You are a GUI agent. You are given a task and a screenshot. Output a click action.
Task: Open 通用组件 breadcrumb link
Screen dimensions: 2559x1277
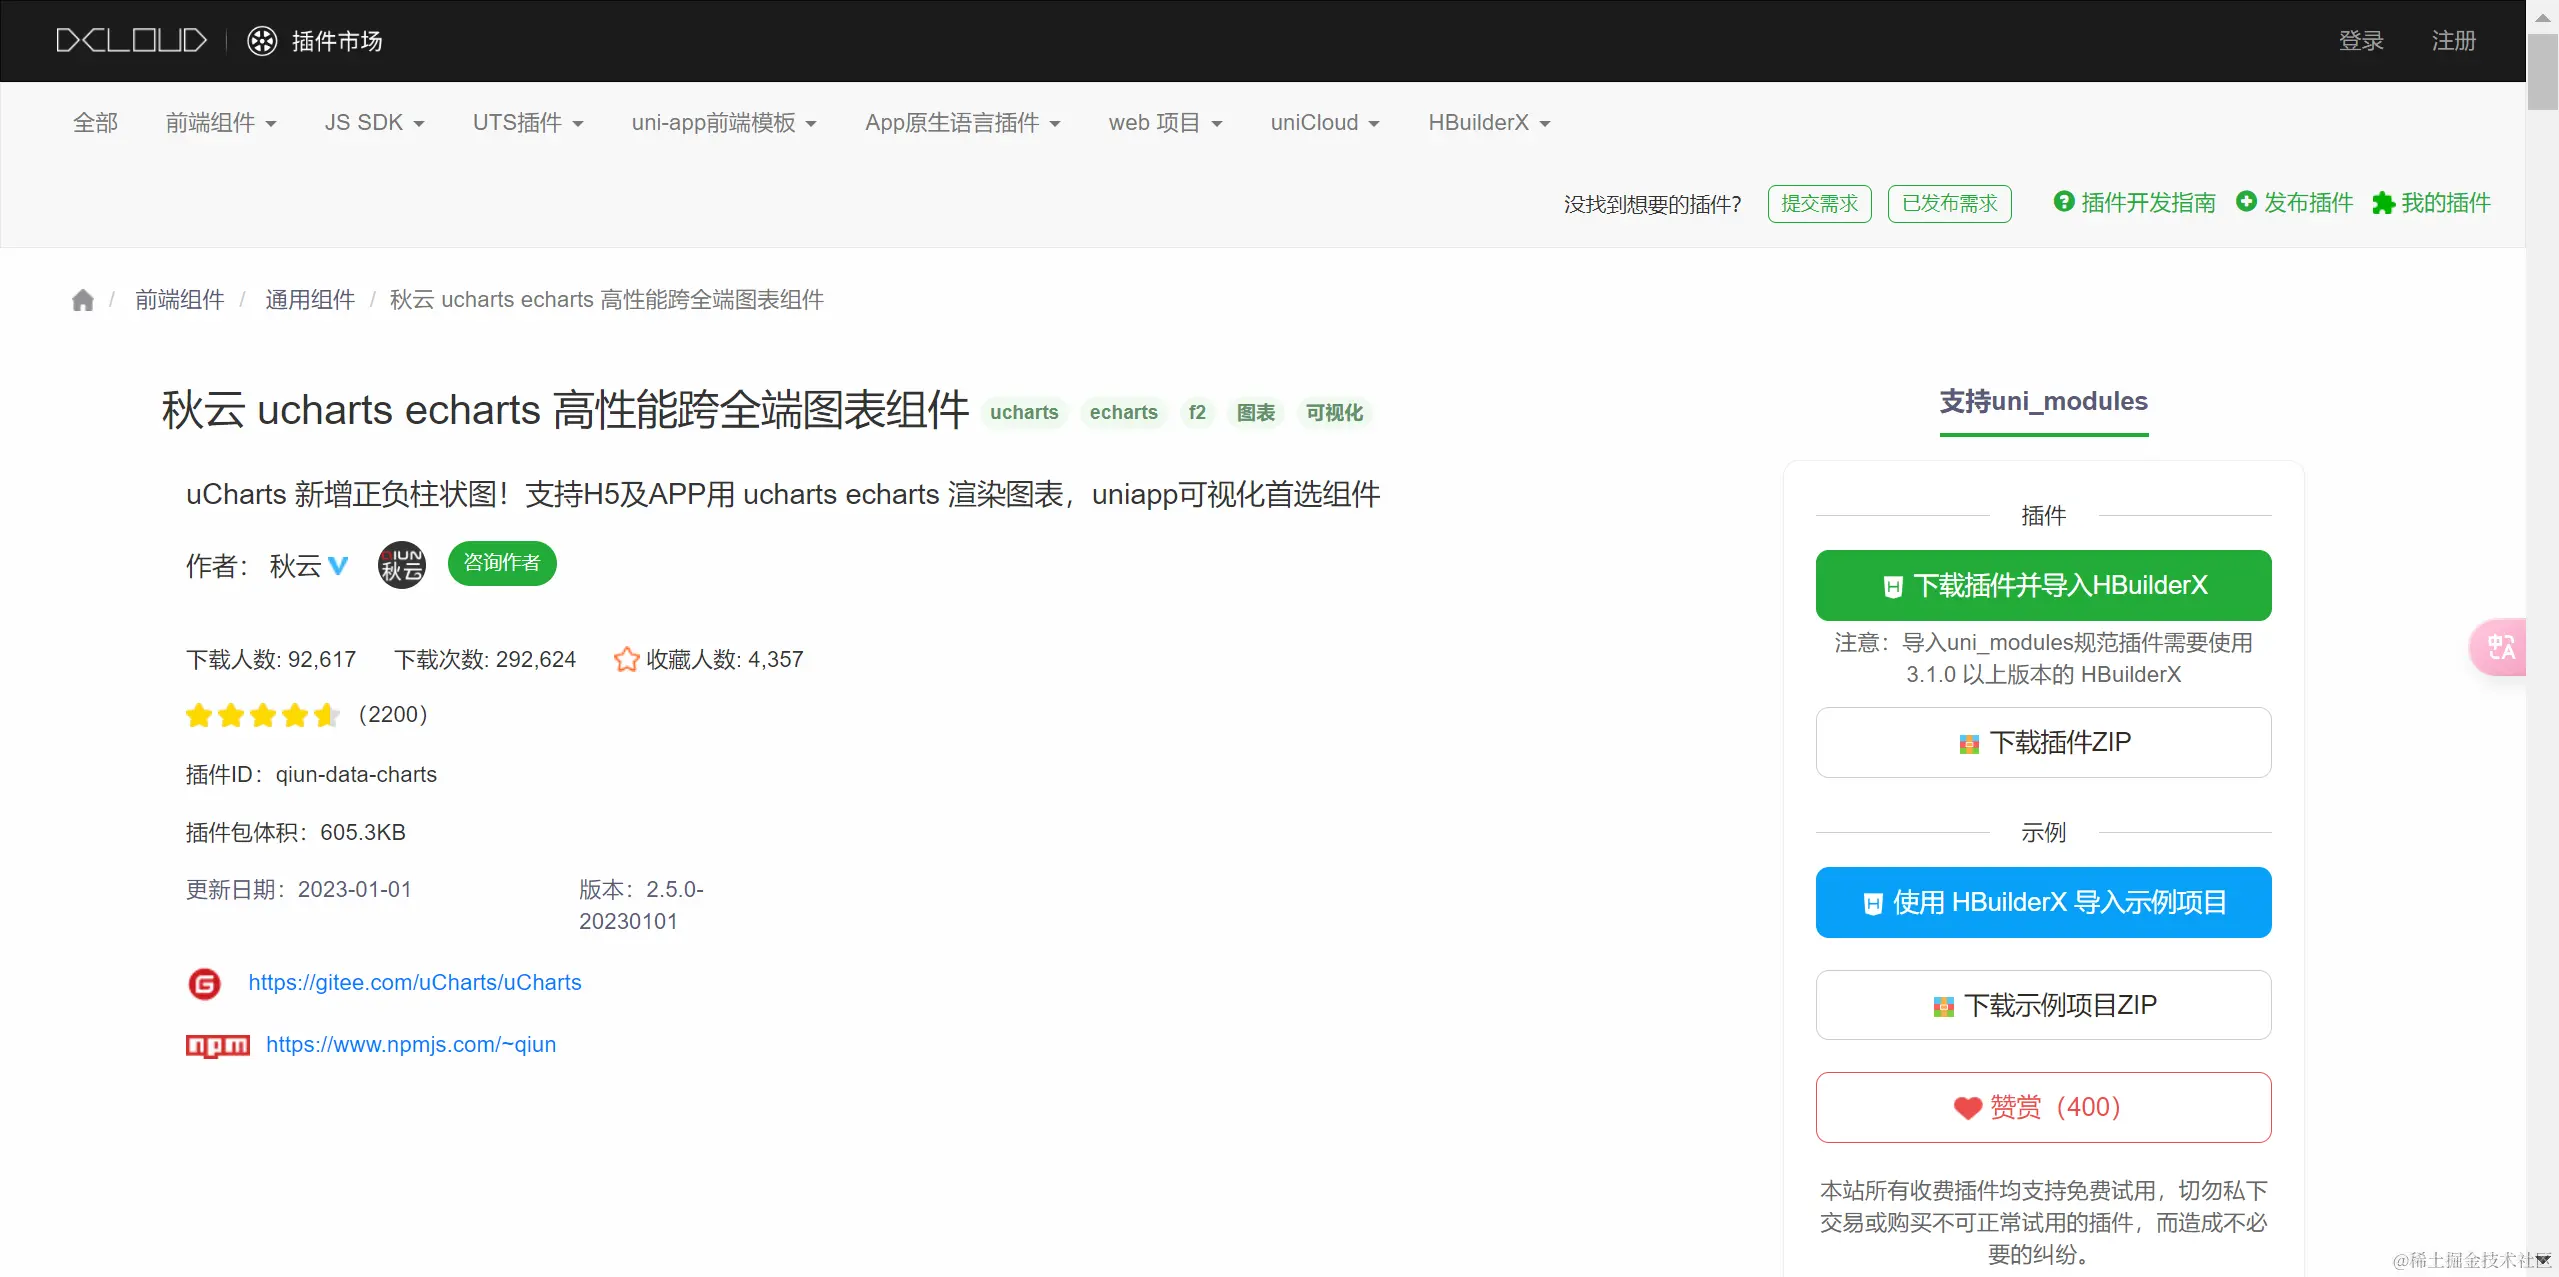[x=310, y=300]
